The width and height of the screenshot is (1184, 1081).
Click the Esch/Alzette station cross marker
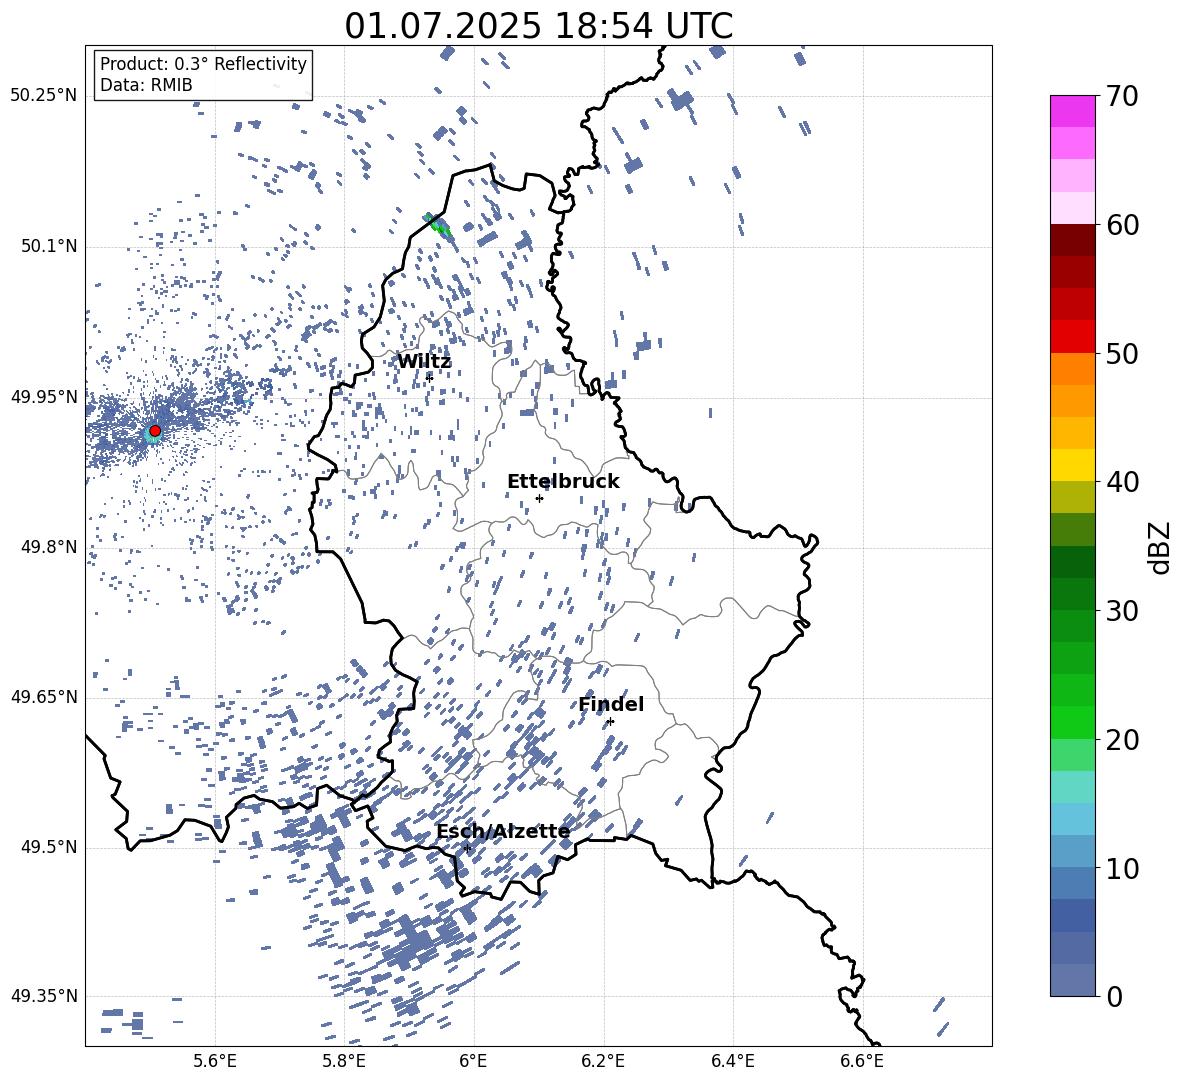tap(467, 848)
